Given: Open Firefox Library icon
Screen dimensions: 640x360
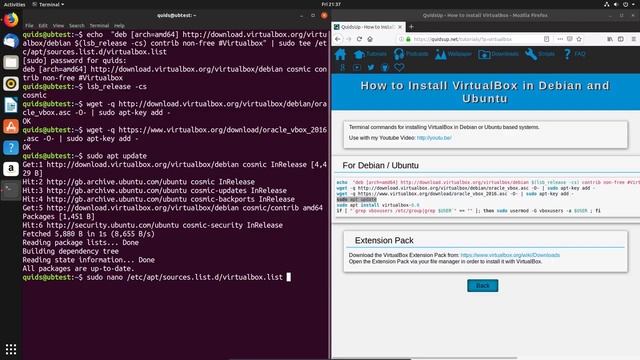Looking at the screenshot, I should [x=610, y=39].
